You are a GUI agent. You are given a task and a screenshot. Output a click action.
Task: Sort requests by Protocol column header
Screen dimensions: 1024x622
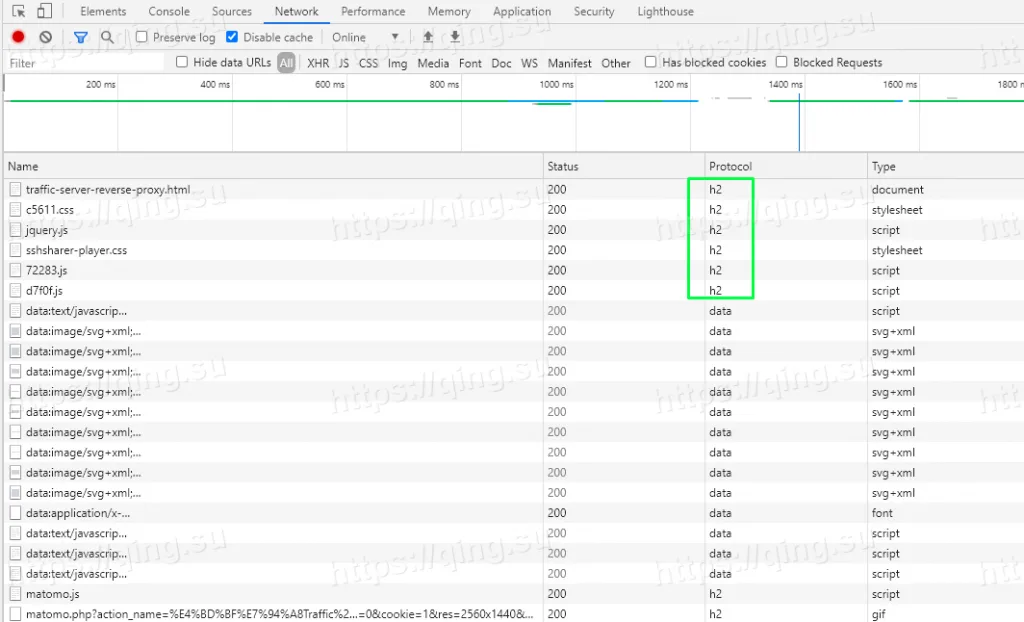(730, 166)
